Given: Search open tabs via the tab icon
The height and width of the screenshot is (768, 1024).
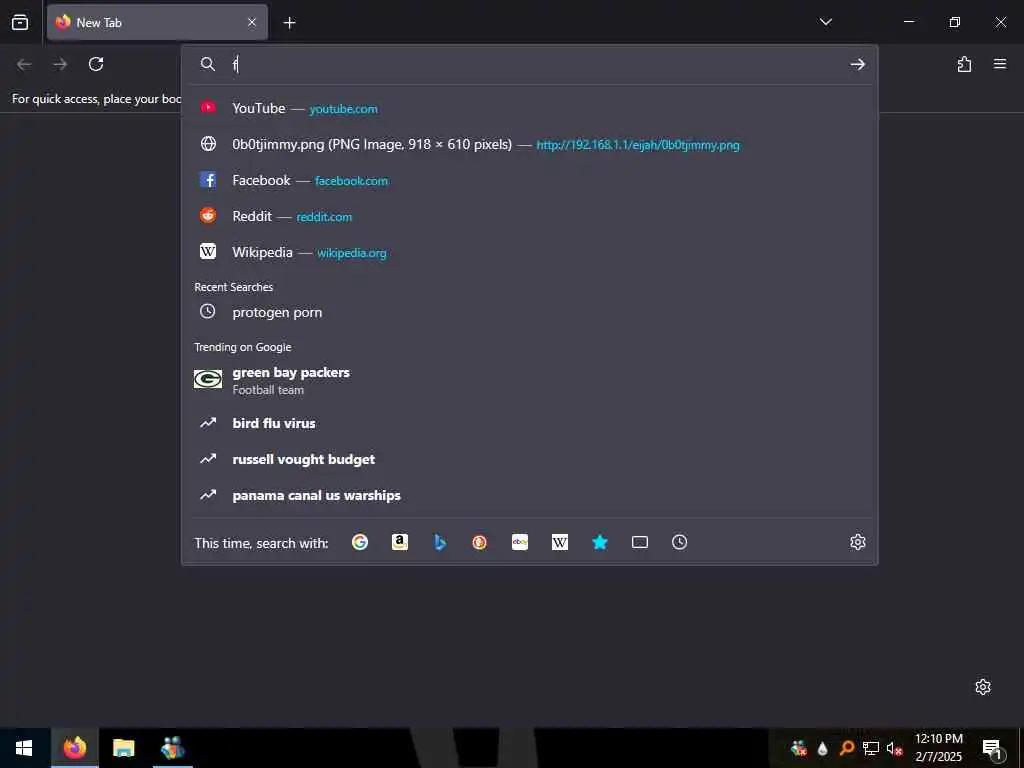Looking at the screenshot, I should click(640, 542).
